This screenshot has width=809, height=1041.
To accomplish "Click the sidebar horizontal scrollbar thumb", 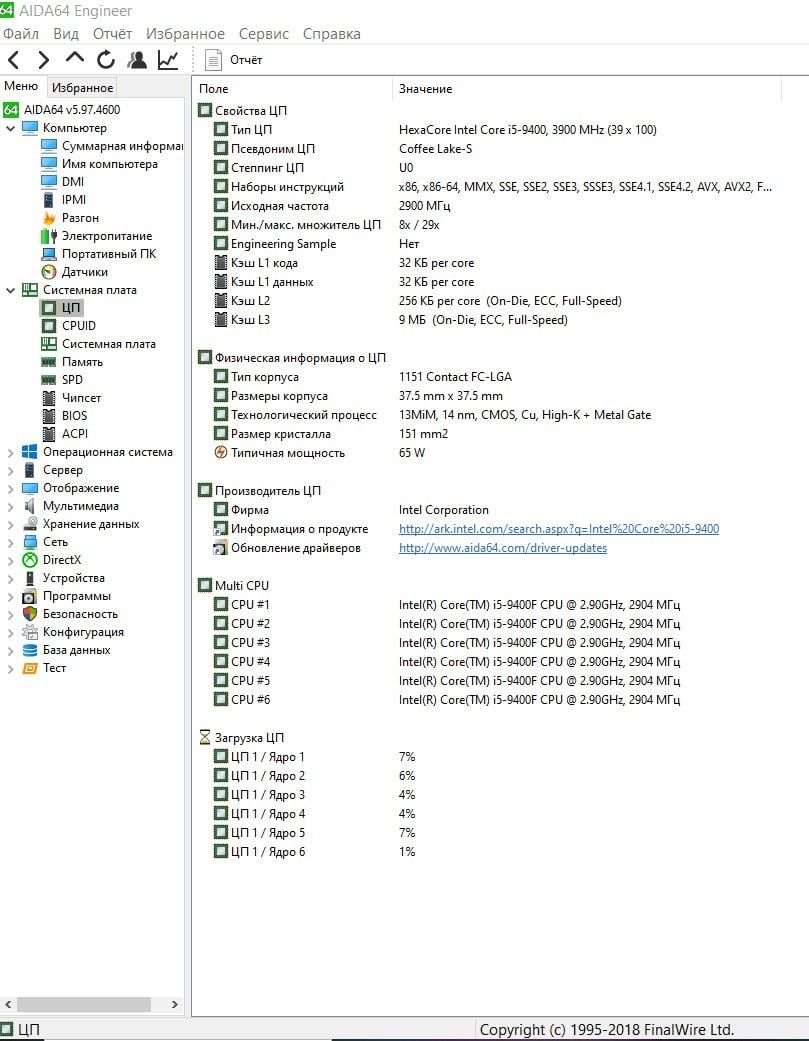I will click(x=84, y=1004).
